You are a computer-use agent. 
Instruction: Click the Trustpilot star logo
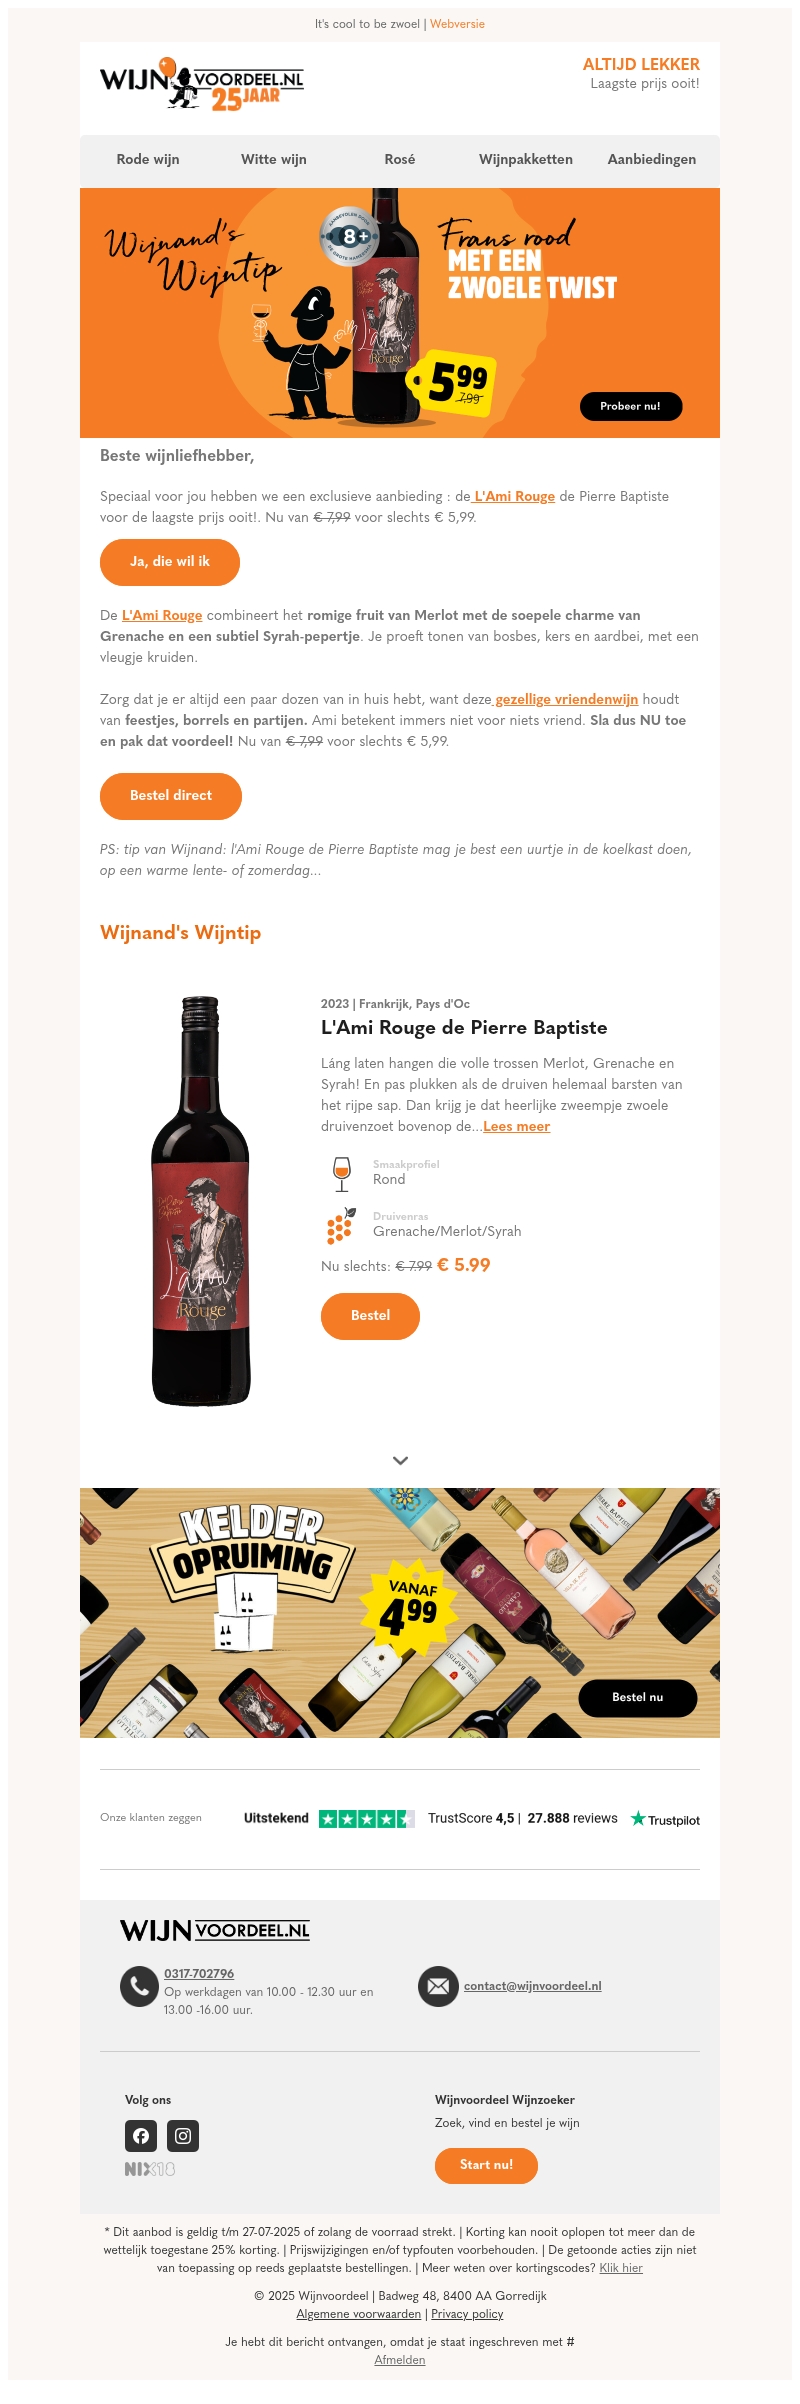tap(665, 1819)
